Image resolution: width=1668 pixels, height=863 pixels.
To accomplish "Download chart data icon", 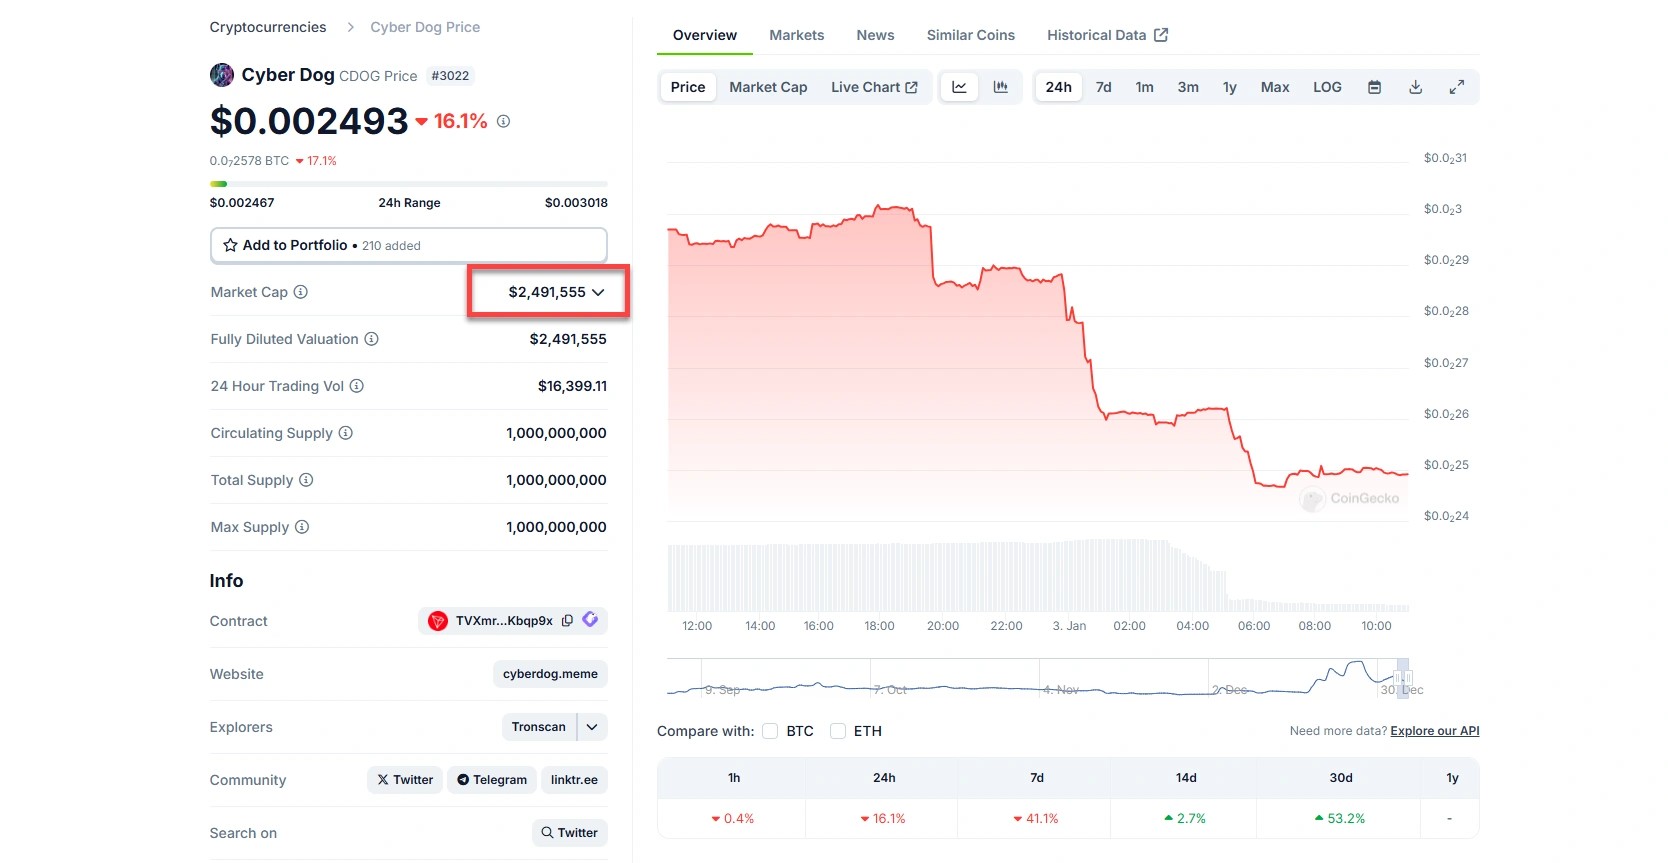I will pyautogui.click(x=1415, y=87).
